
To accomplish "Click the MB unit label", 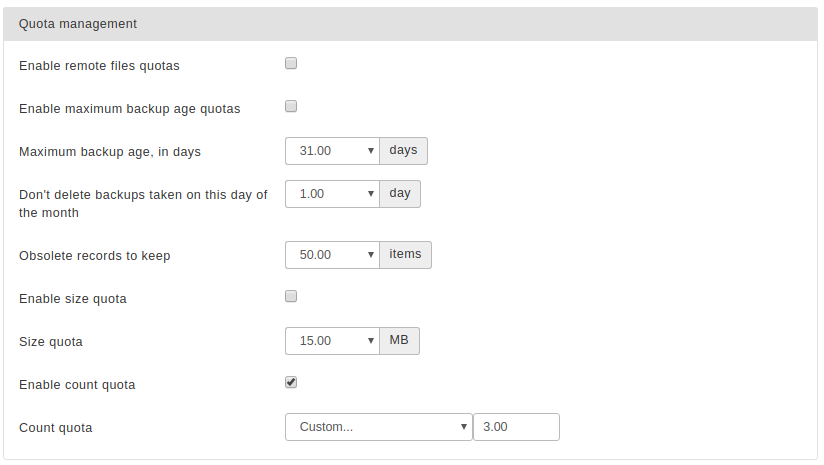I will [x=399, y=341].
